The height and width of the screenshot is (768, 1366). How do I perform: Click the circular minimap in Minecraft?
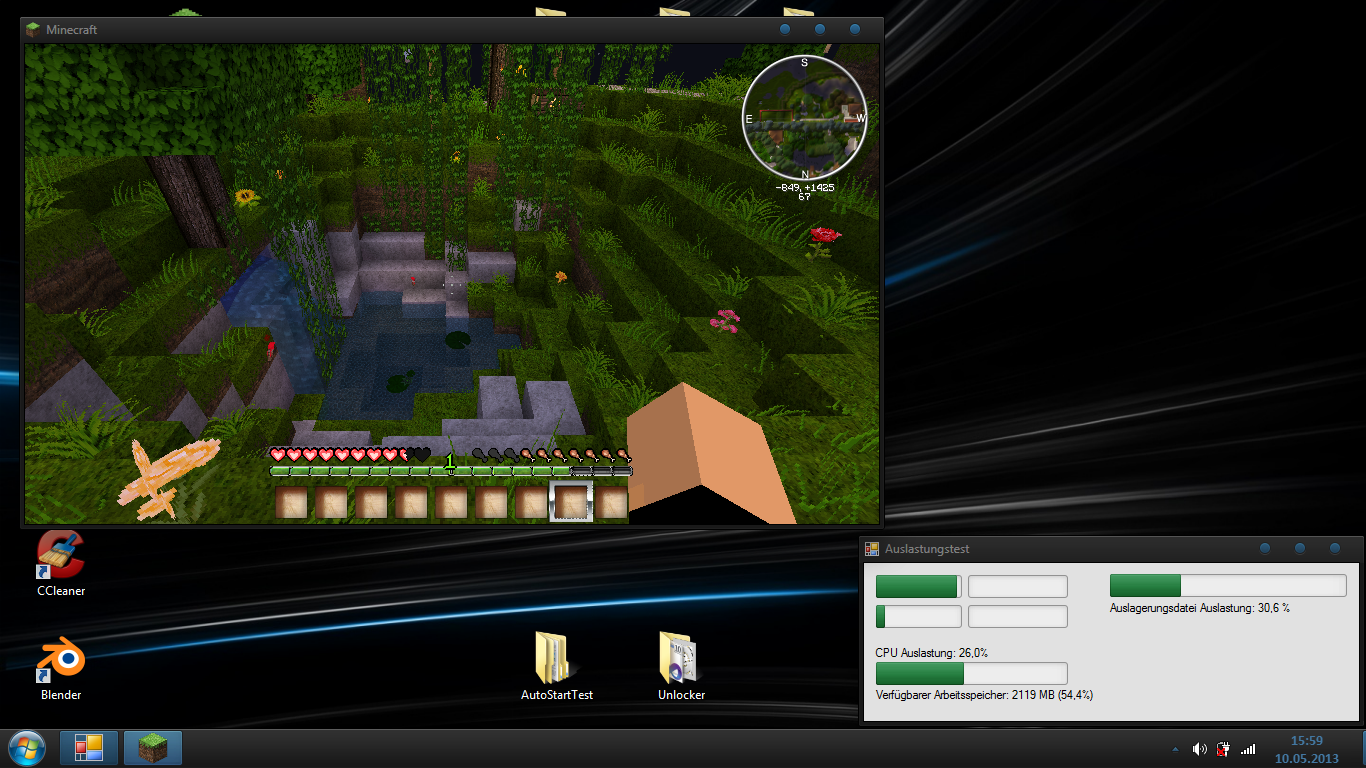(x=804, y=118)
